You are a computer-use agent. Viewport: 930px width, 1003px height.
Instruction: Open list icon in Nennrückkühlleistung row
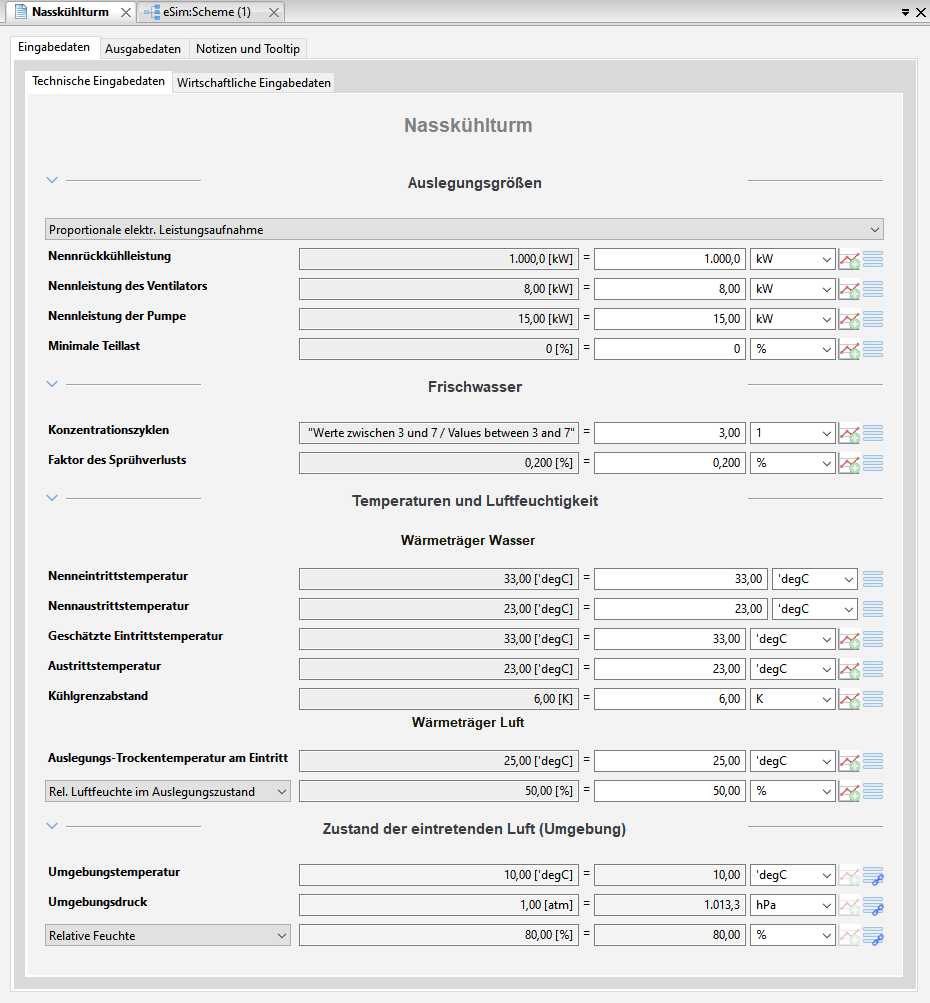point(873,260)
